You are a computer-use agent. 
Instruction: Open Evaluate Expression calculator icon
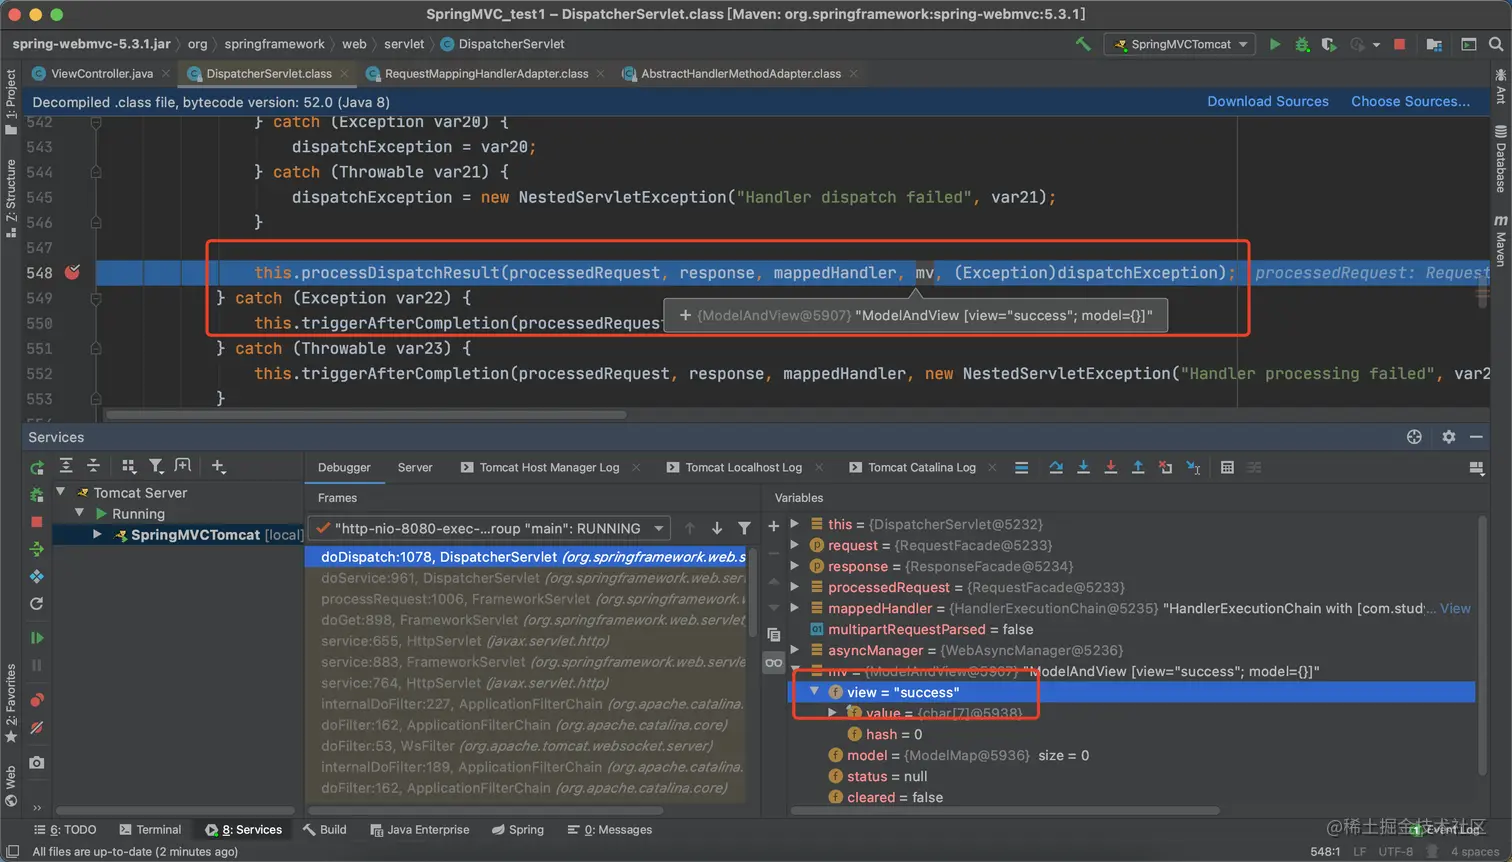[x=1227, y=467]
